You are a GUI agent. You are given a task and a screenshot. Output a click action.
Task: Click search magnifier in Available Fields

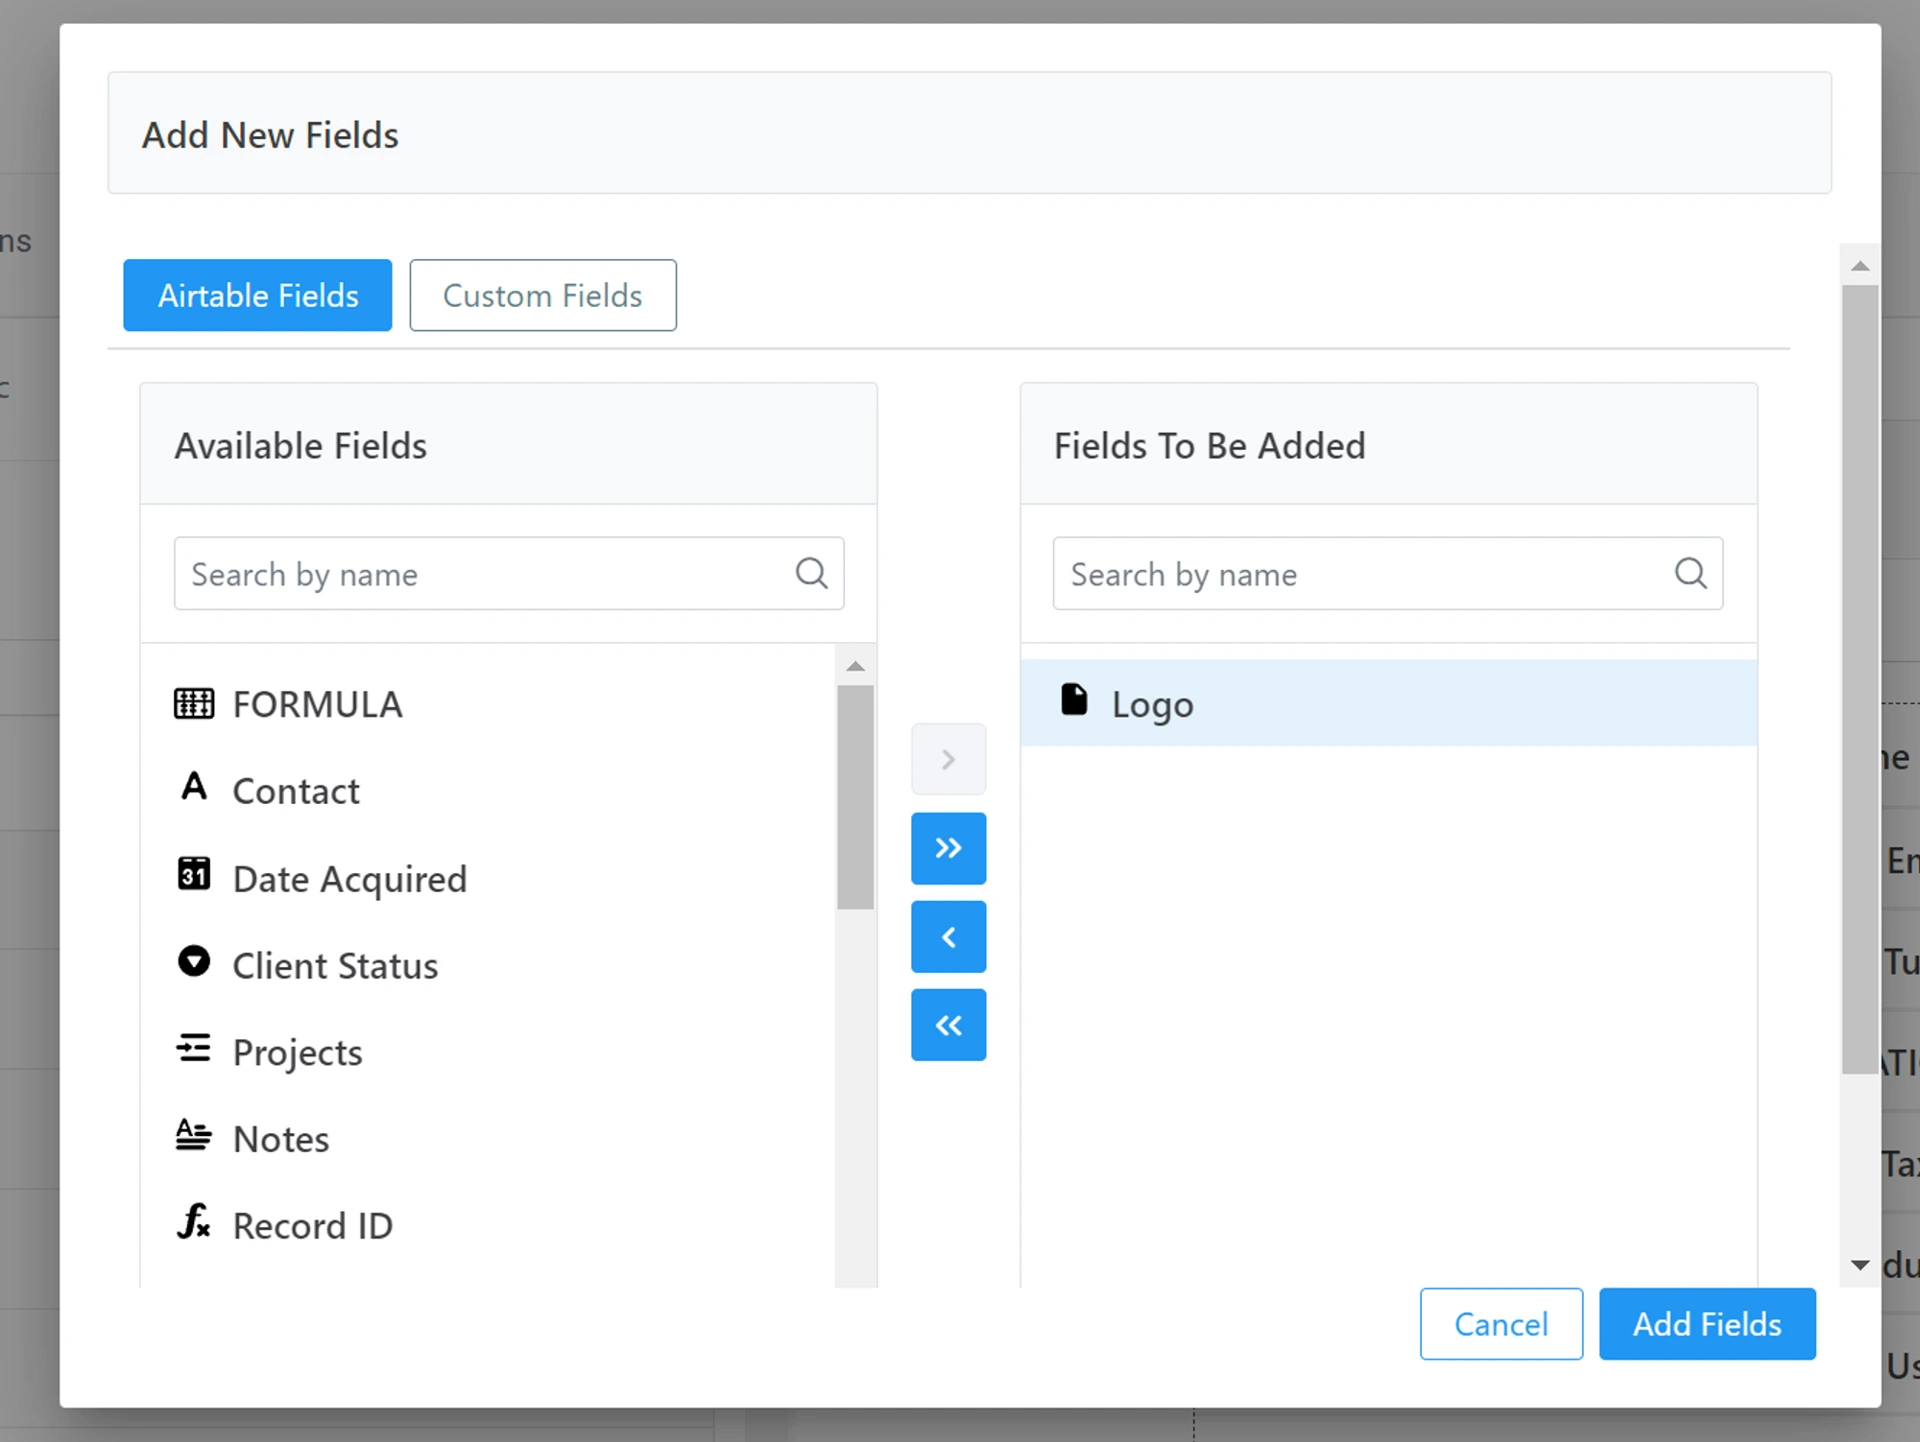click(811, 573)
